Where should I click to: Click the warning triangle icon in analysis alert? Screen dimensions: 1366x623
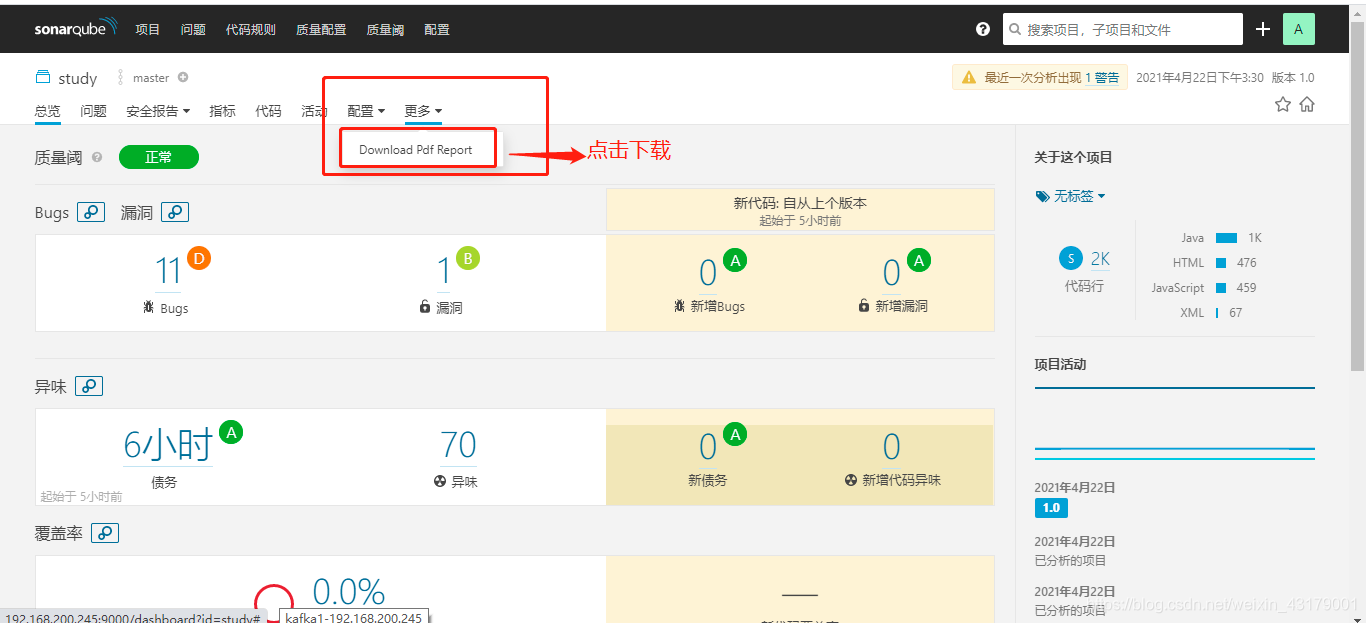pos(968,77)
